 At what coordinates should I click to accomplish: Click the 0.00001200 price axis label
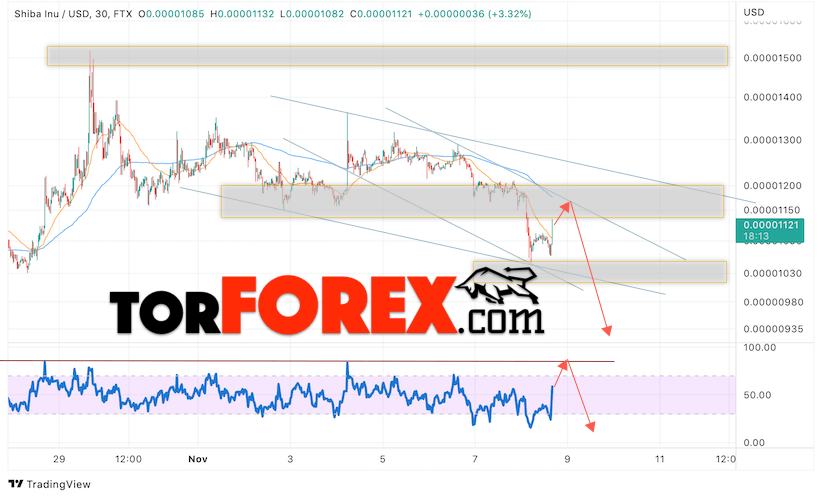[772, 186]
